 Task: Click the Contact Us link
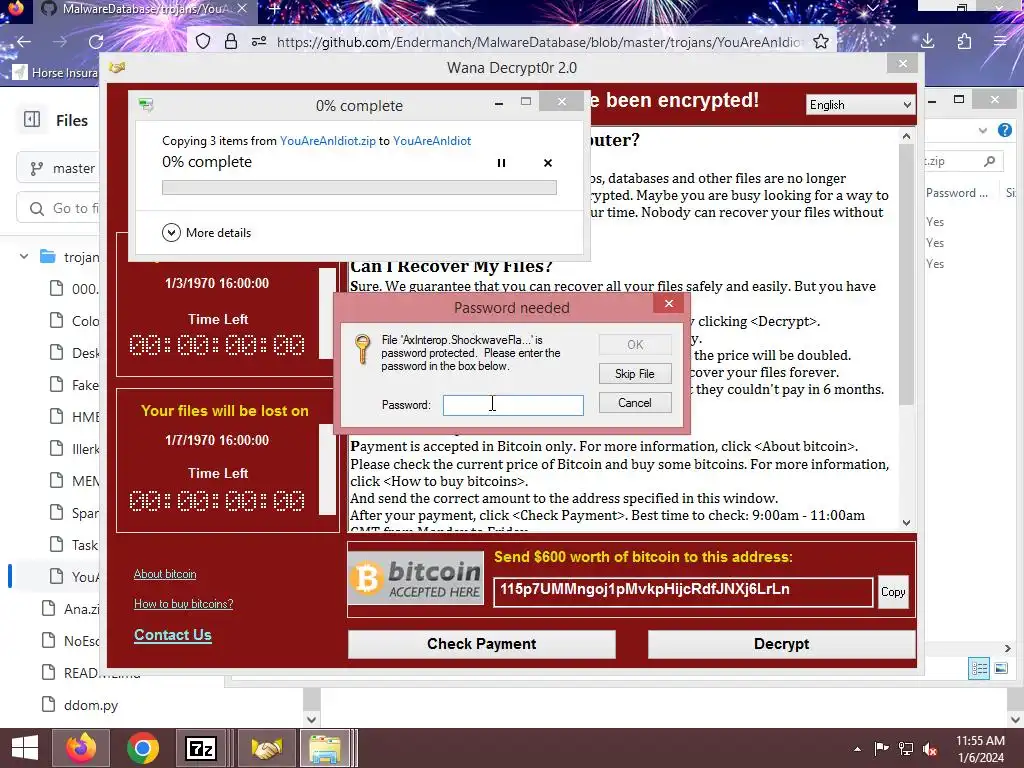pyautogui.click(x=172, y=635)
